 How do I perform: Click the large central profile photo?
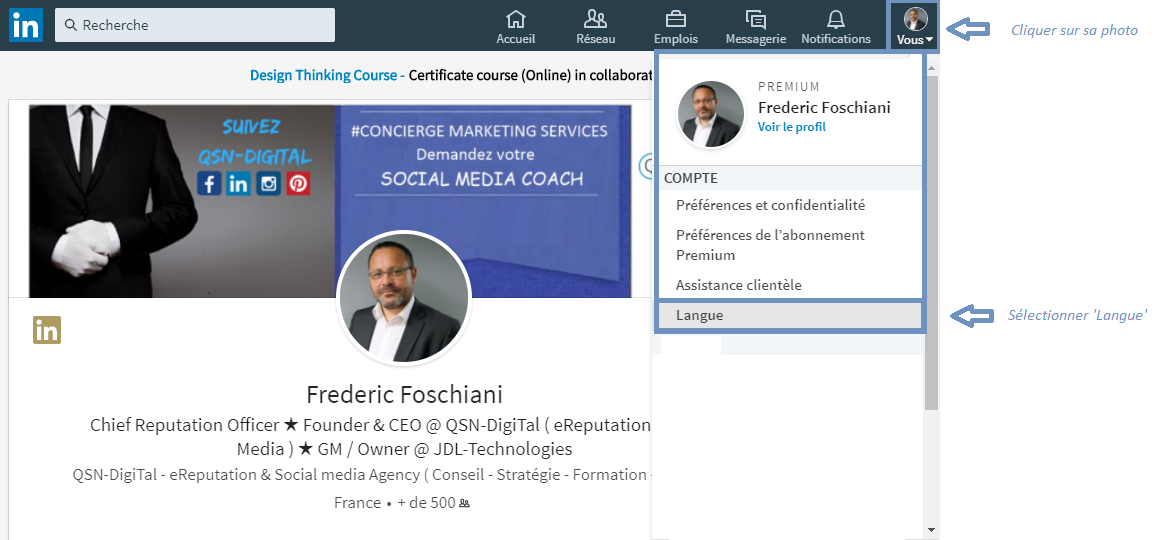(x=404, y=298)
